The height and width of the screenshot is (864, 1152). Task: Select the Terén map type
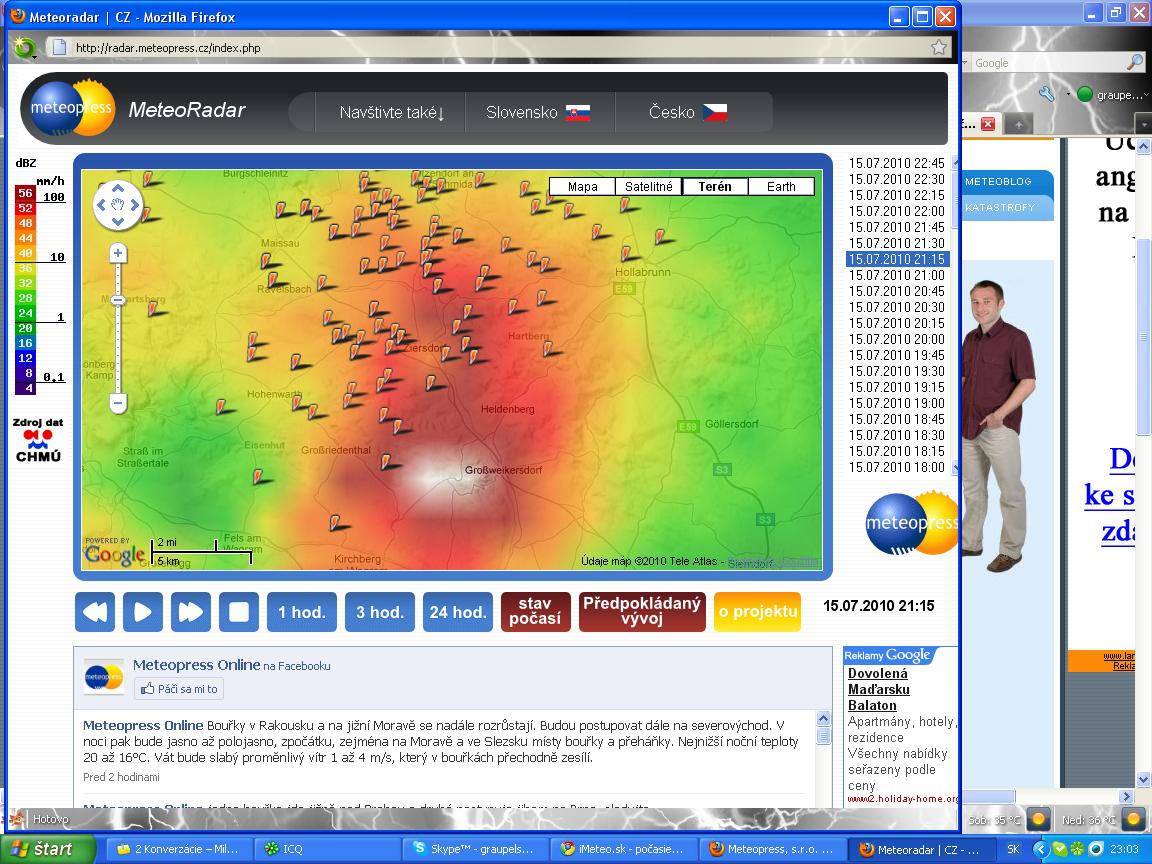point(714,187)
